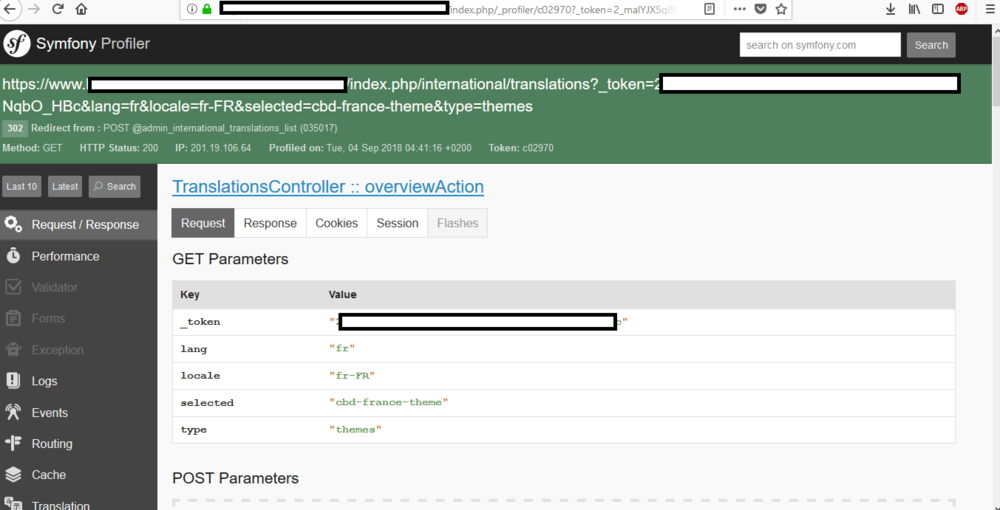The image size is (1000, 510).
Task: Select the "fr" lang value
Action: point(342,349)
